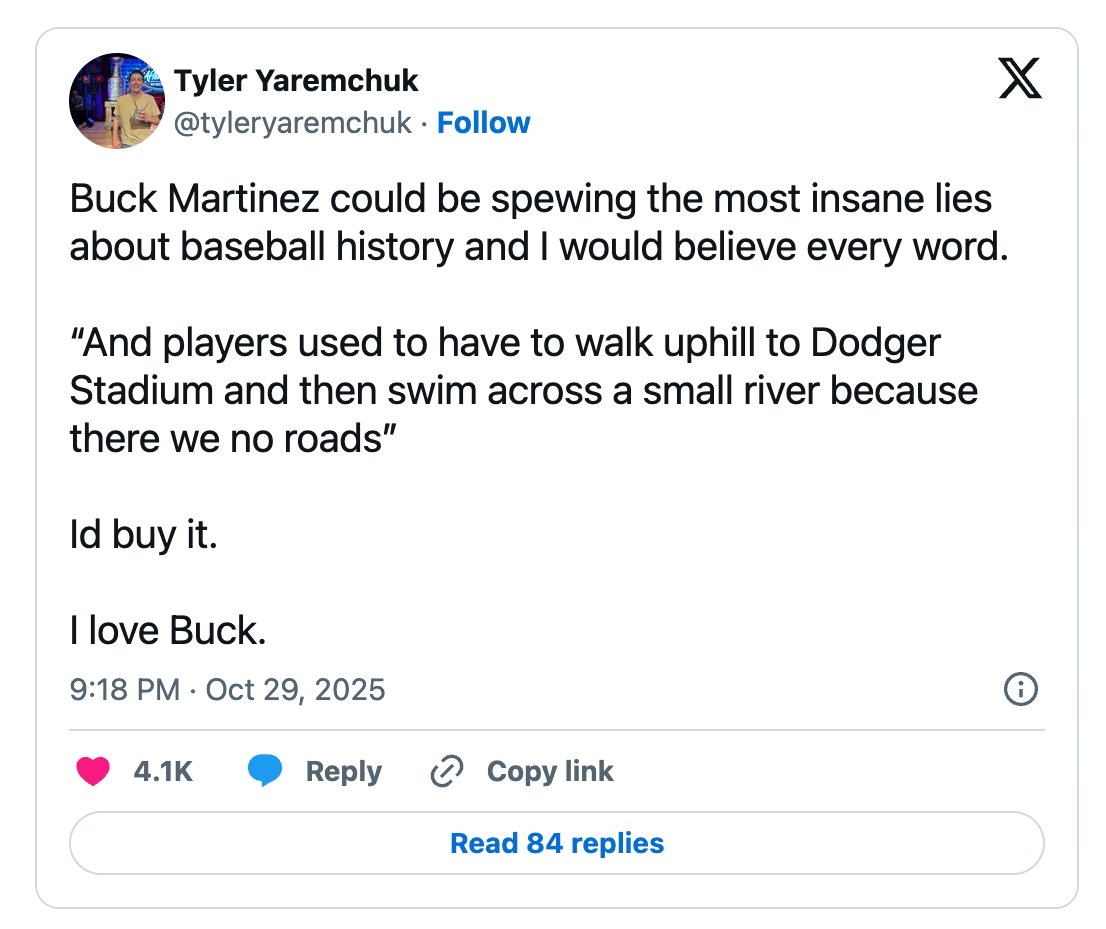Click the X logo icon

[x=1020, y=80]
